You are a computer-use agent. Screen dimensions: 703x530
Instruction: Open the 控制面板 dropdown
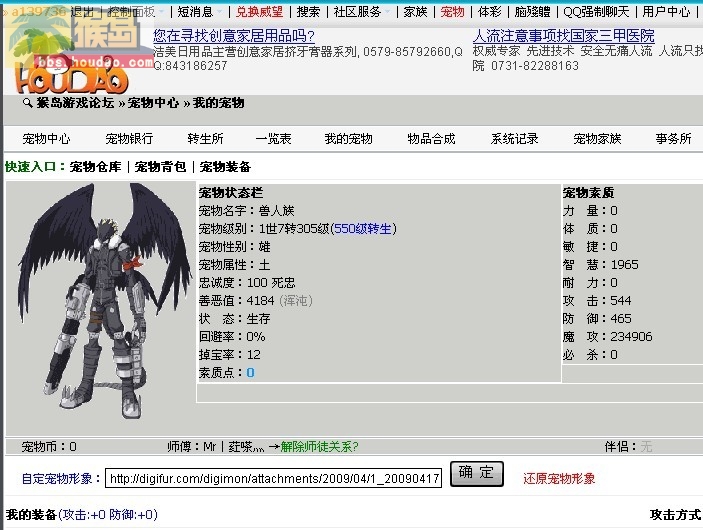131,12
